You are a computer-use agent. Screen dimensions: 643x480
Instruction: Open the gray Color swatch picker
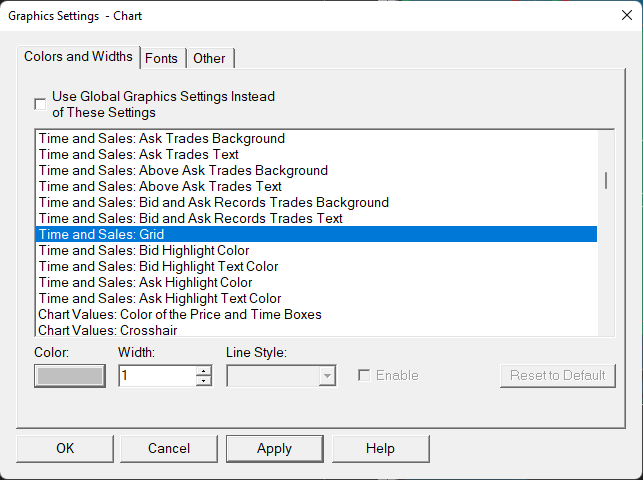[69, 376]
